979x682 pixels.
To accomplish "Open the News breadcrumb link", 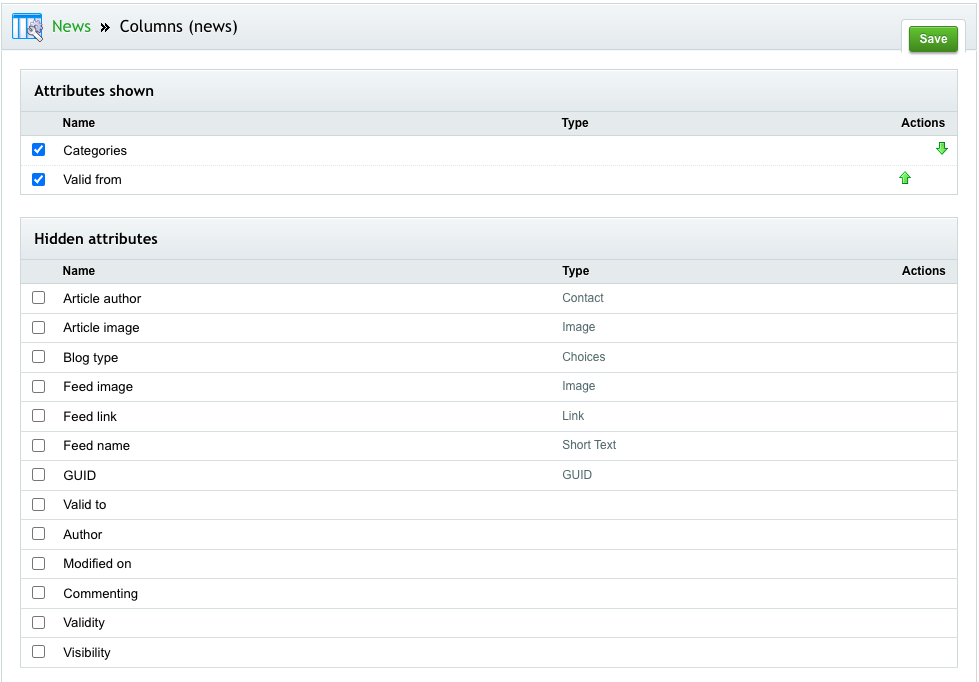I will tap(71, 26).
